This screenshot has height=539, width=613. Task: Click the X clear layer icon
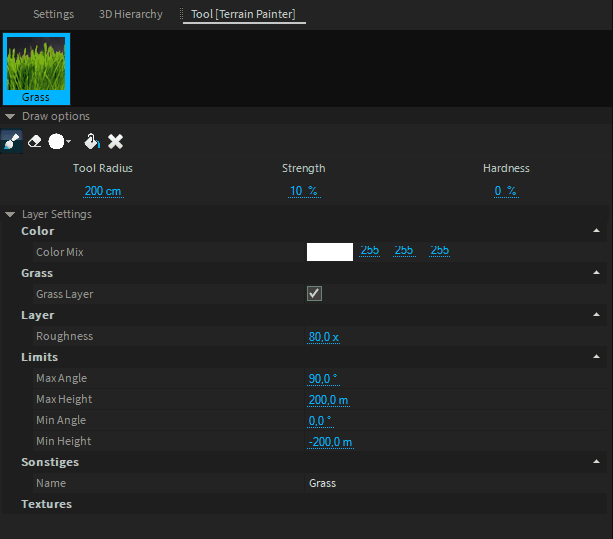pyautogui.click(x=115, y=142)
